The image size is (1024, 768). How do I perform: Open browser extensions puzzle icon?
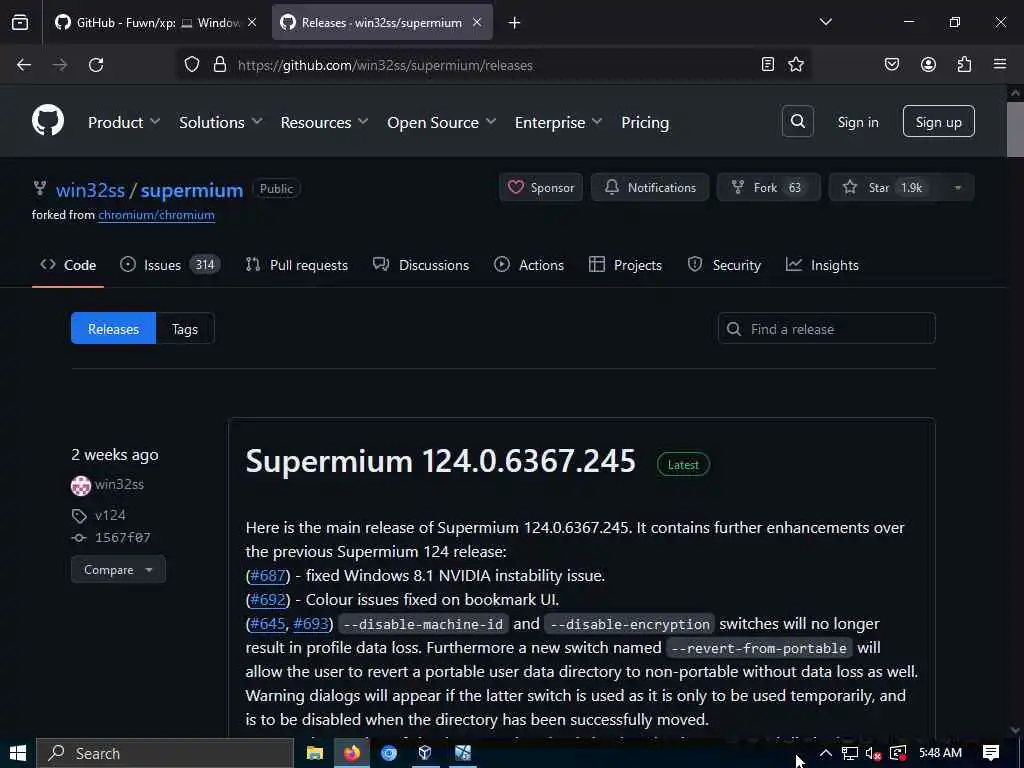point(964,64)
